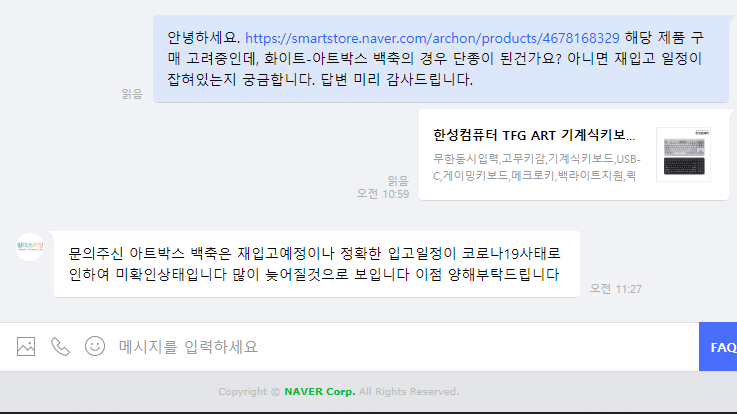Viewport: 737px width, 414px height.
Task: Open the 한성컴퓨터 TFG ART product card title
Action: point(534,135)
